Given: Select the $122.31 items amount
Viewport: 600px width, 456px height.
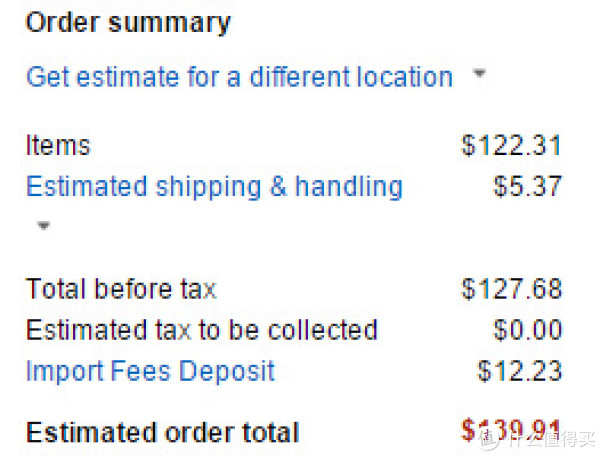Looking at the screenshot, I should (x=511, y=145).
